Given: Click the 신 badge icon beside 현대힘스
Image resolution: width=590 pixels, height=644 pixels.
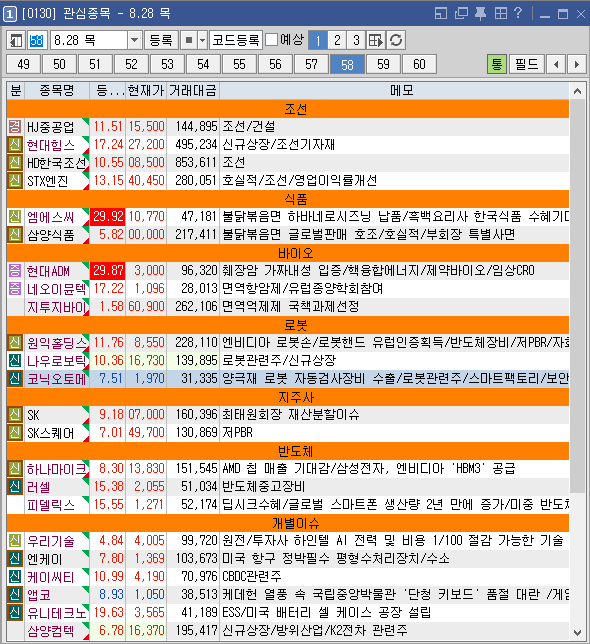Looking at the screenshot, I should 15,145.
